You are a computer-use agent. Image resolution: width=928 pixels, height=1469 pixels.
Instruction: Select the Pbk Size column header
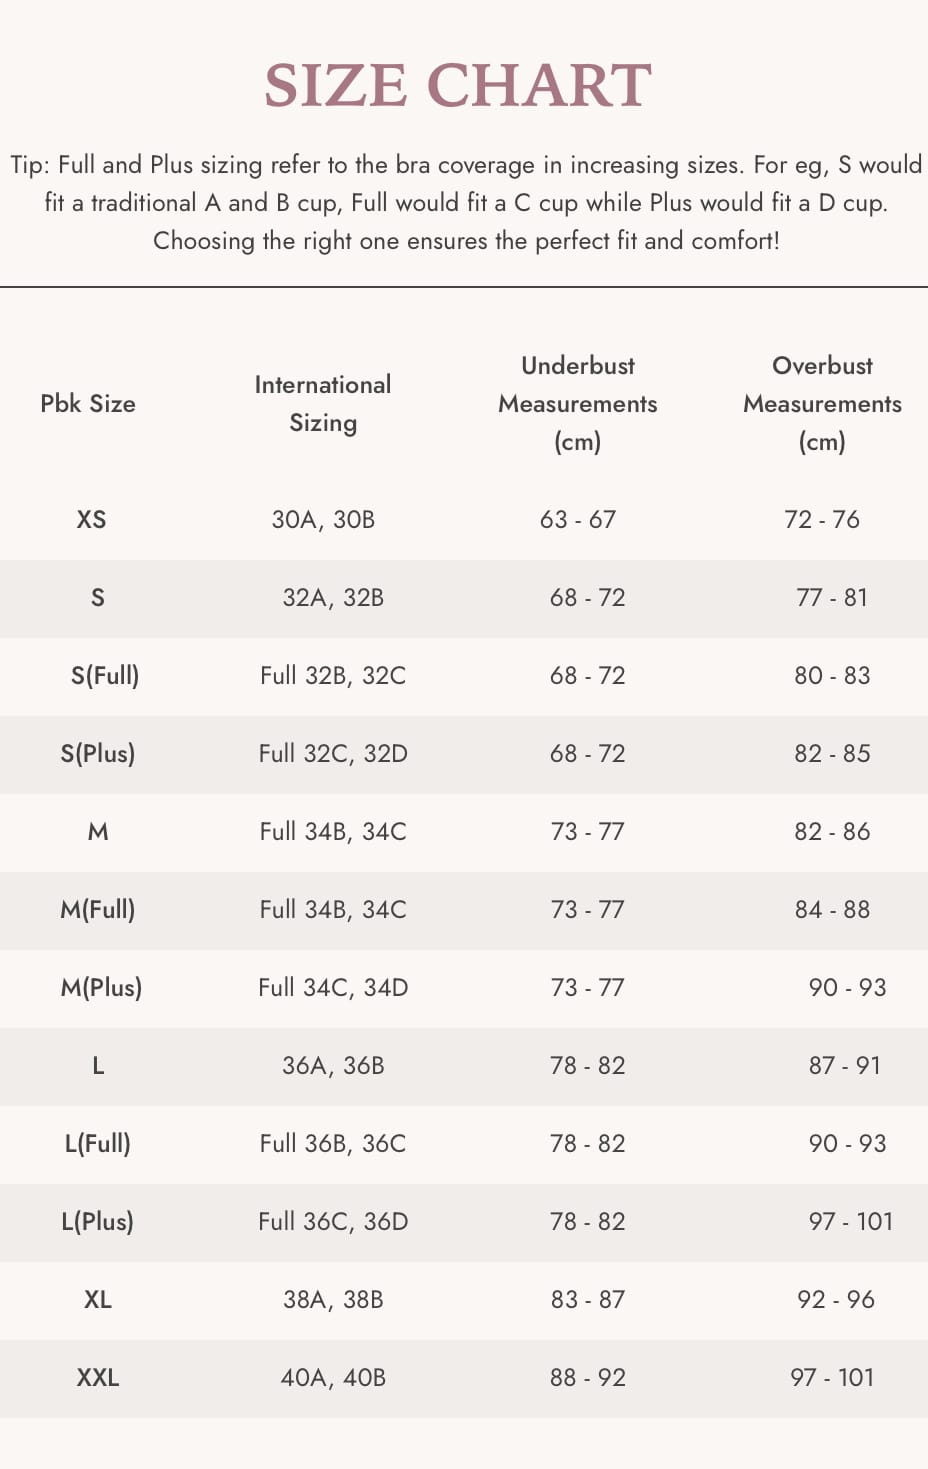point(88,404)
